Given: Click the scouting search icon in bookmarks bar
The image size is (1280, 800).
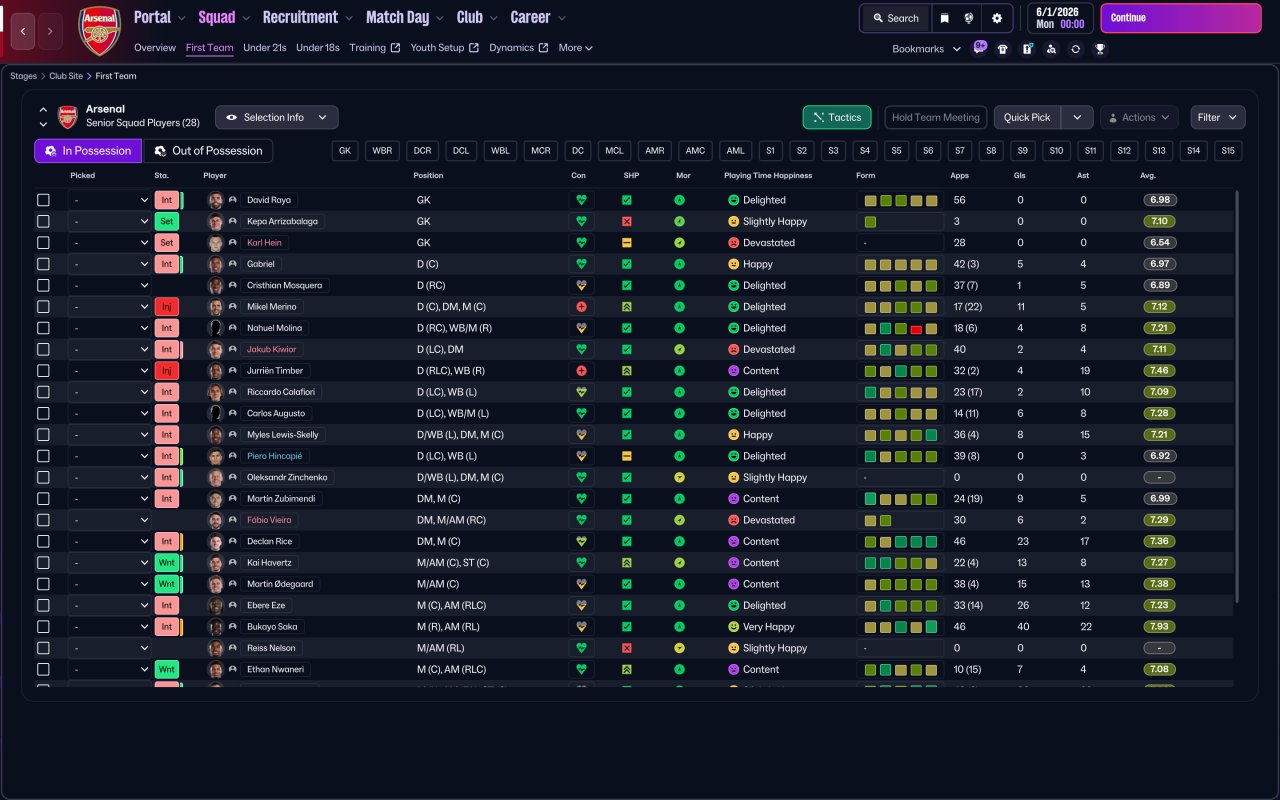Looking at the screenshot, I should click(x=1051, y=49).
